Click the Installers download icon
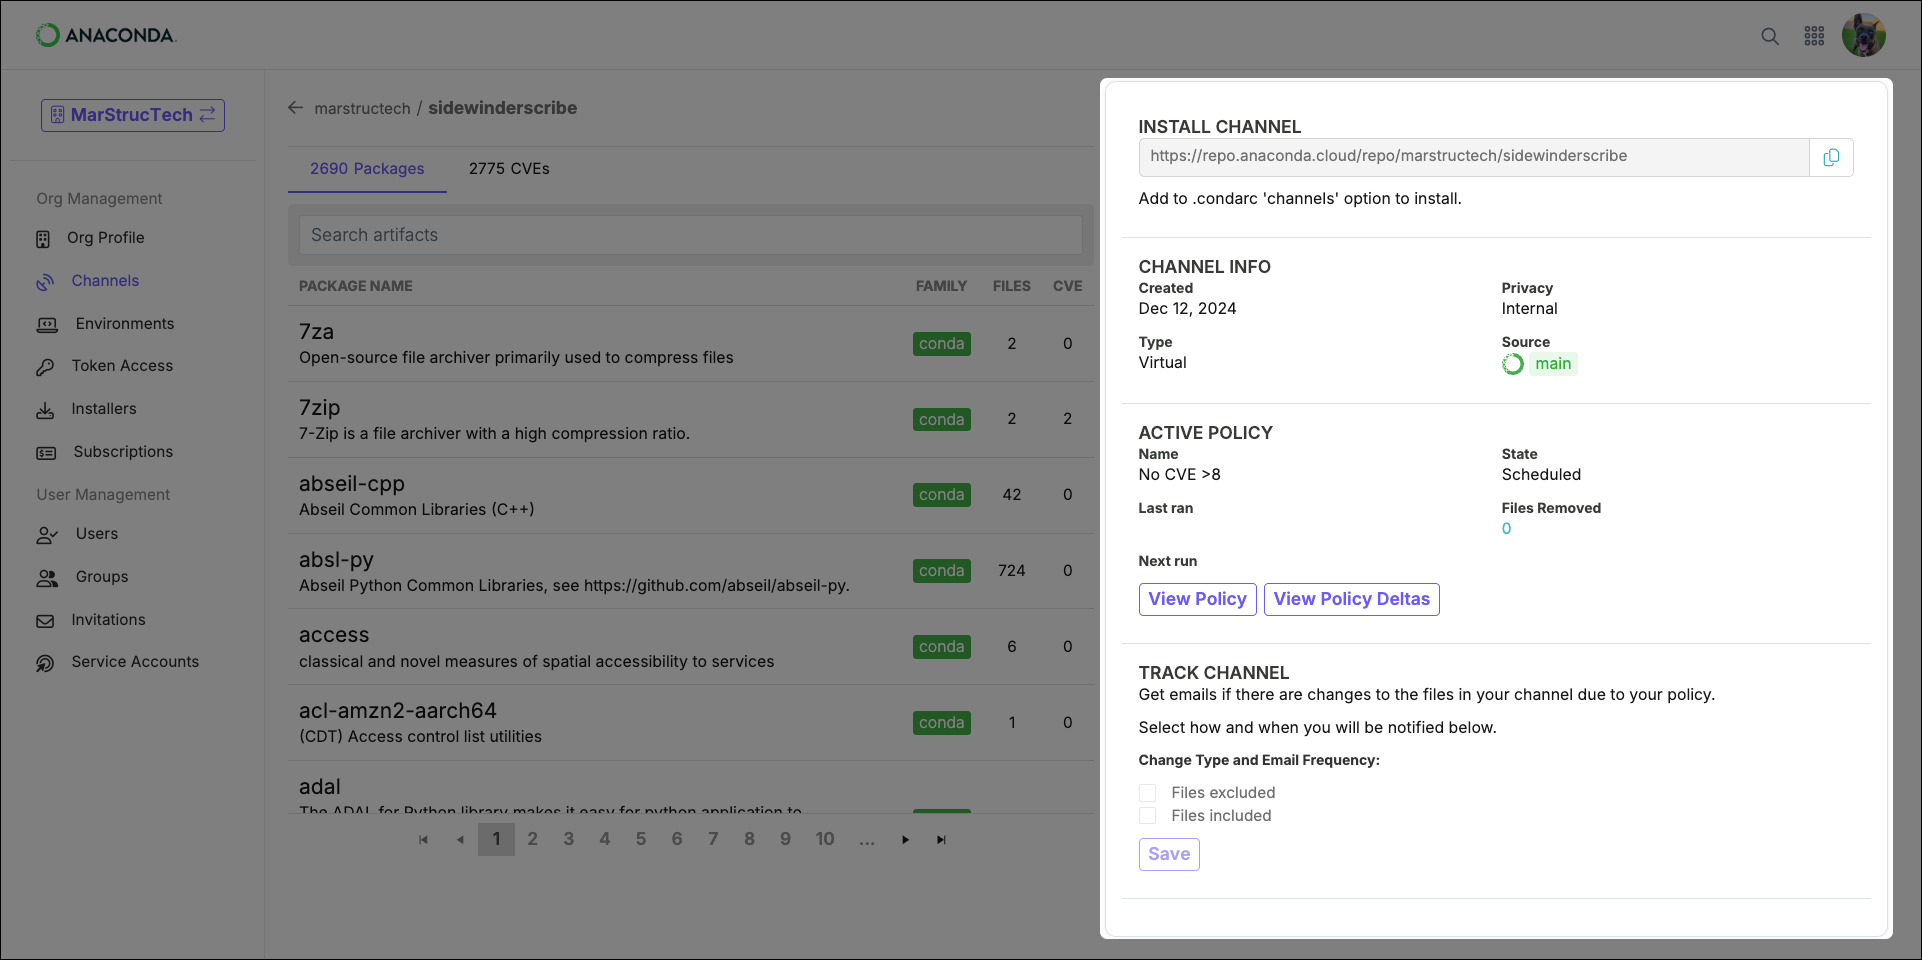Screen dimensions: 1922x960 click(45, 410)
